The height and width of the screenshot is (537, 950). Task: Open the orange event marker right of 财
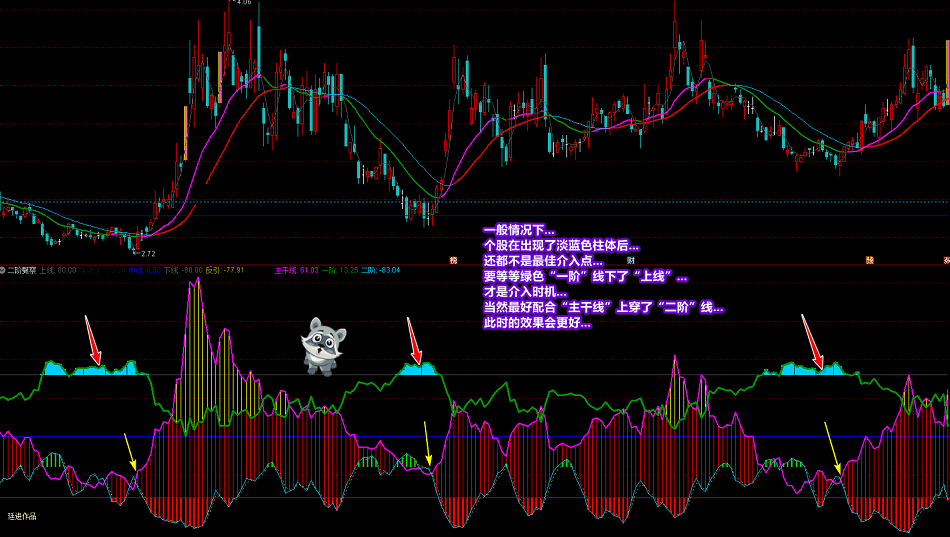point(870,260)
